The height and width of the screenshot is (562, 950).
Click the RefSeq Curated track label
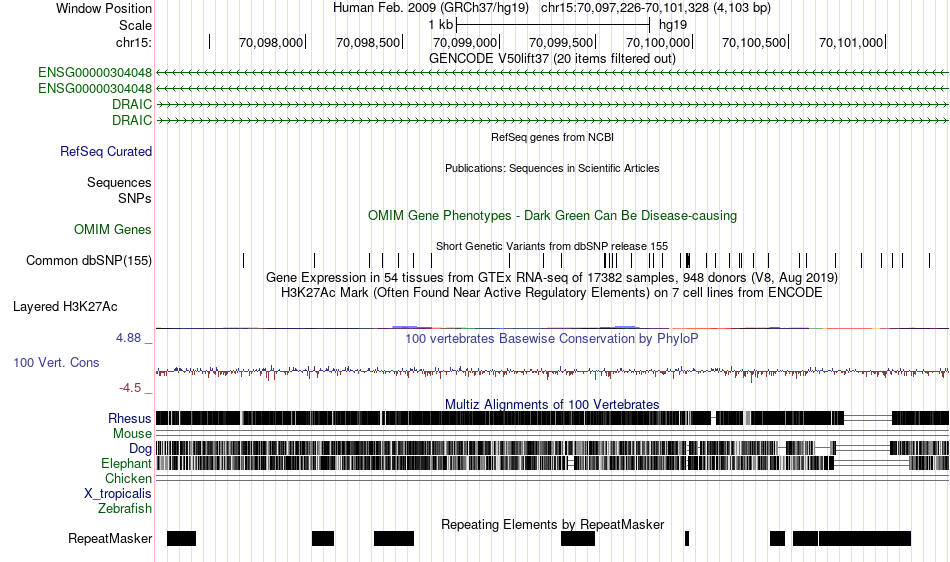pyautogui.click(x=105, y=151)
